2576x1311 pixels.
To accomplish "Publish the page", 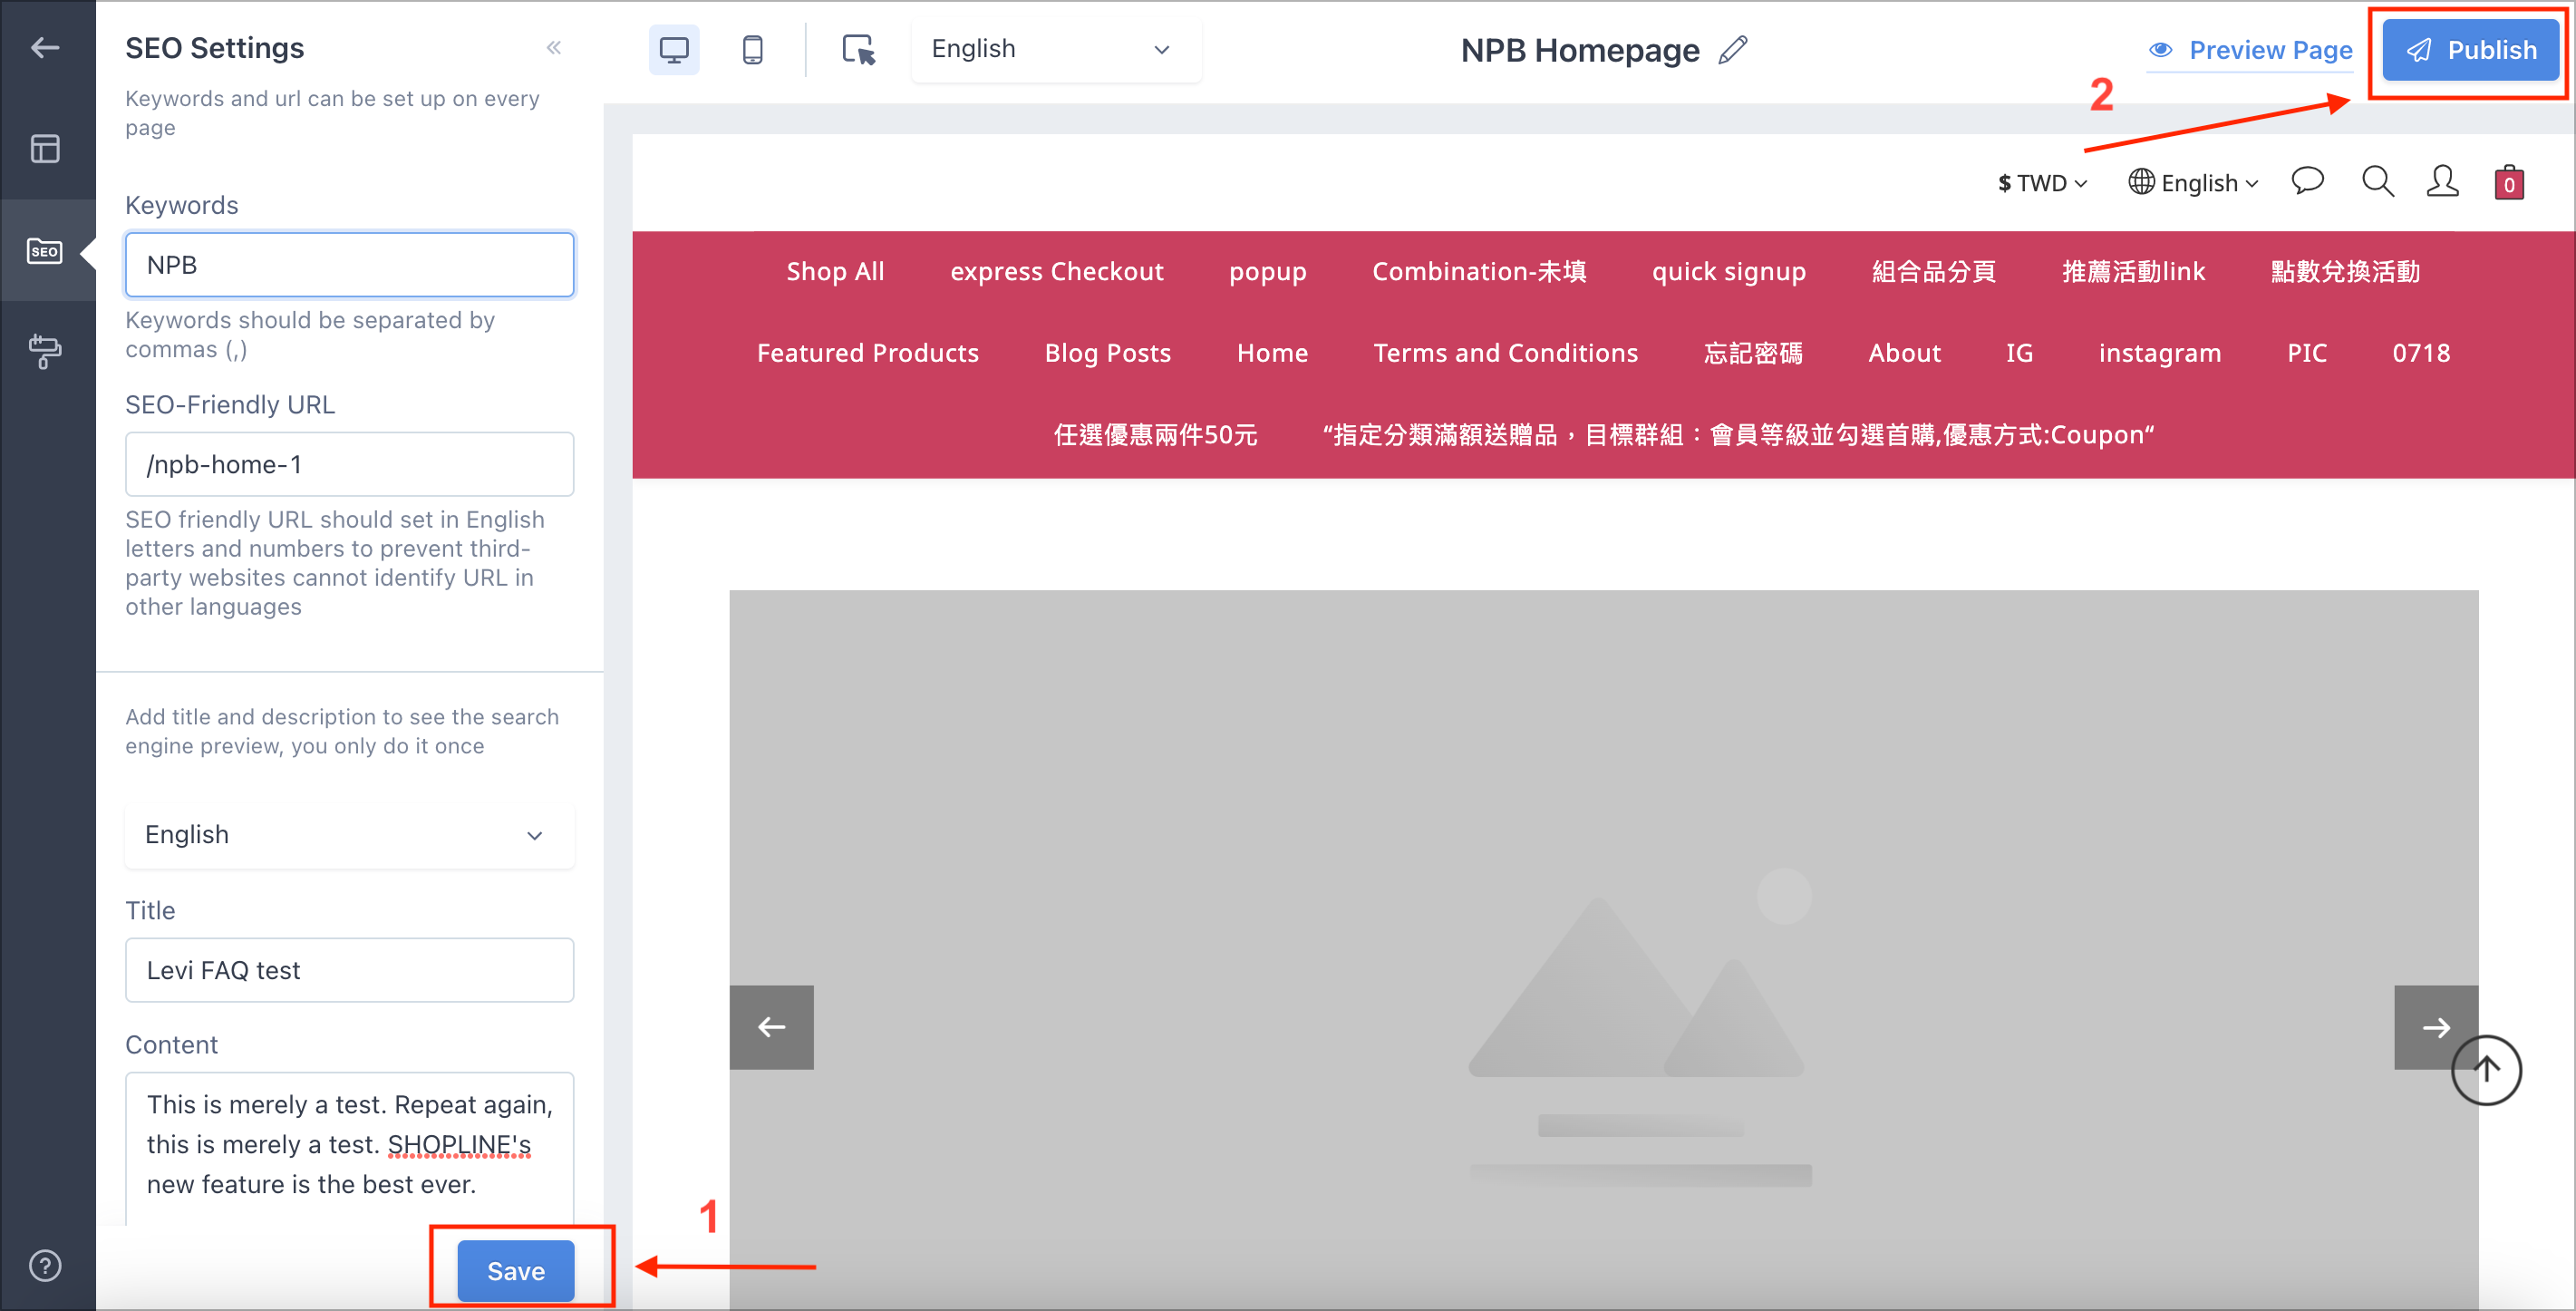I will (x=2470, y=50).
